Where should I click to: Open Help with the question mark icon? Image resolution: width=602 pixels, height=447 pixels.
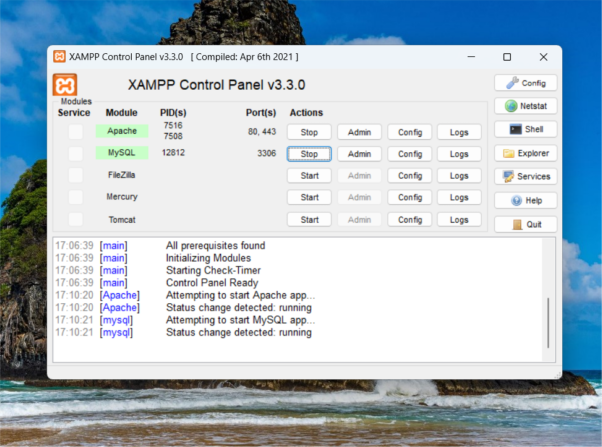tap(526, 200)
